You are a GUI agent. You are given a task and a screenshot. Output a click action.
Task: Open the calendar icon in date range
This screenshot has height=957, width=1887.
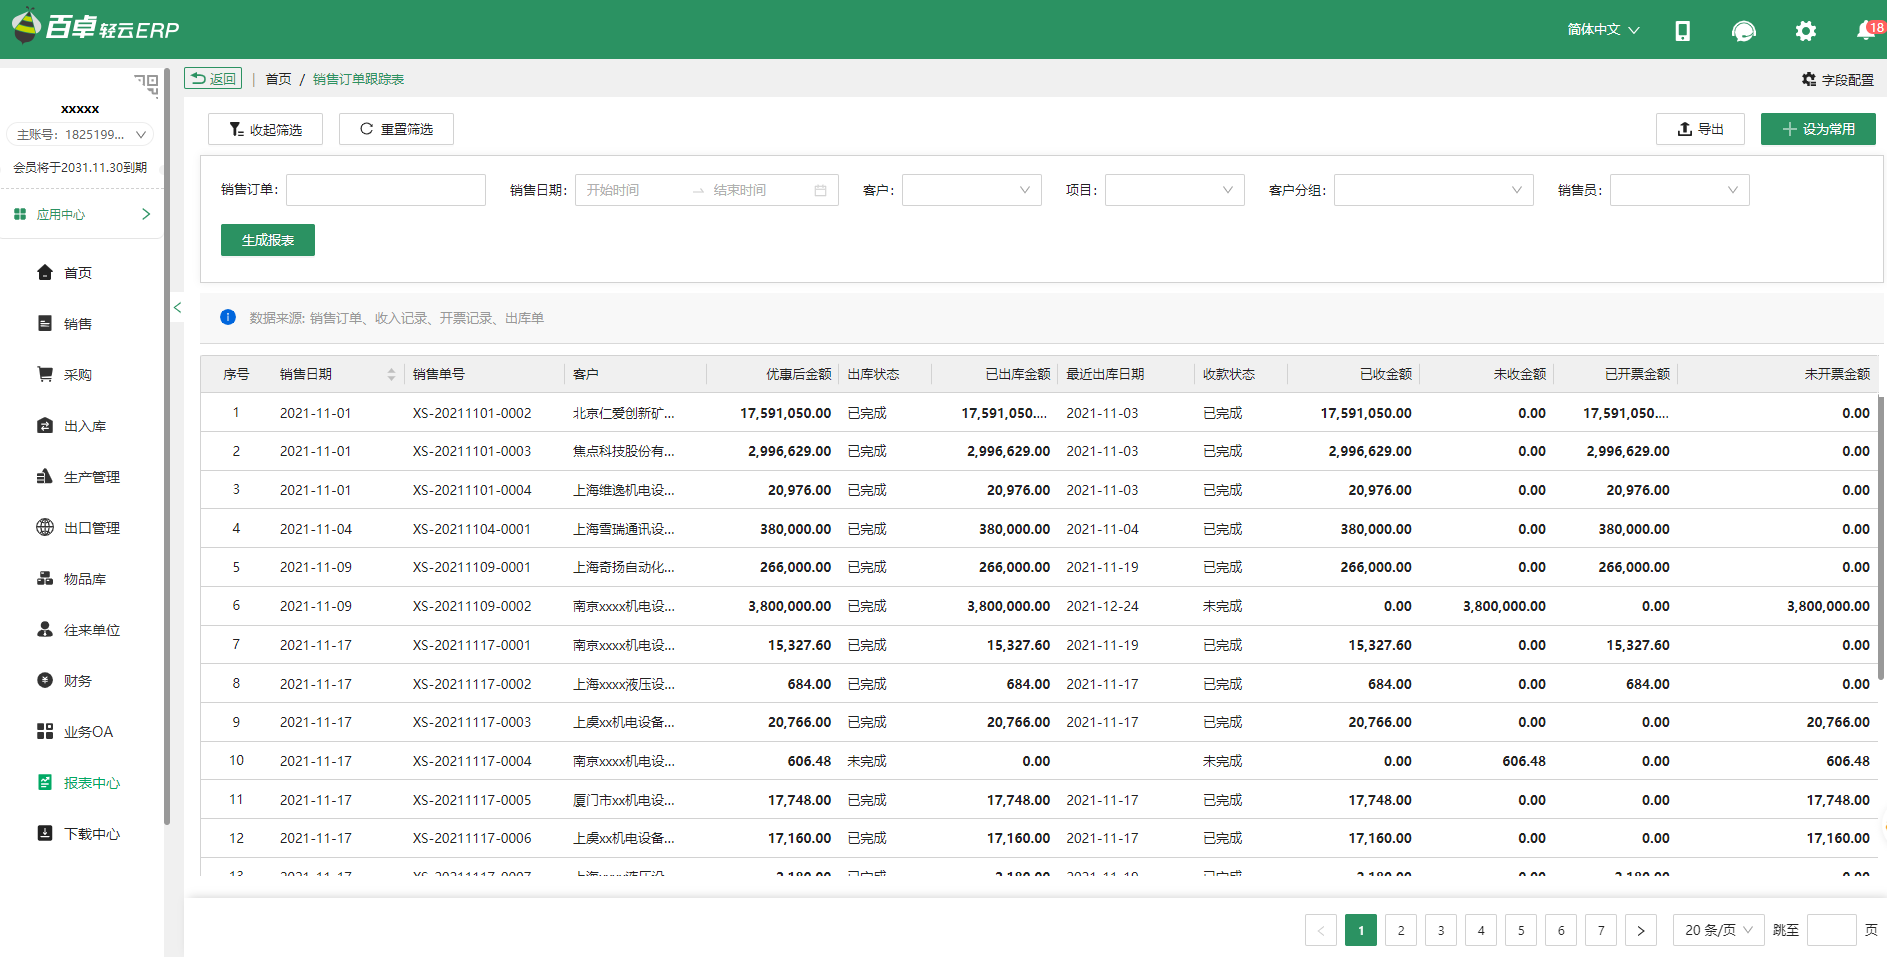click(x=820, y=190)
